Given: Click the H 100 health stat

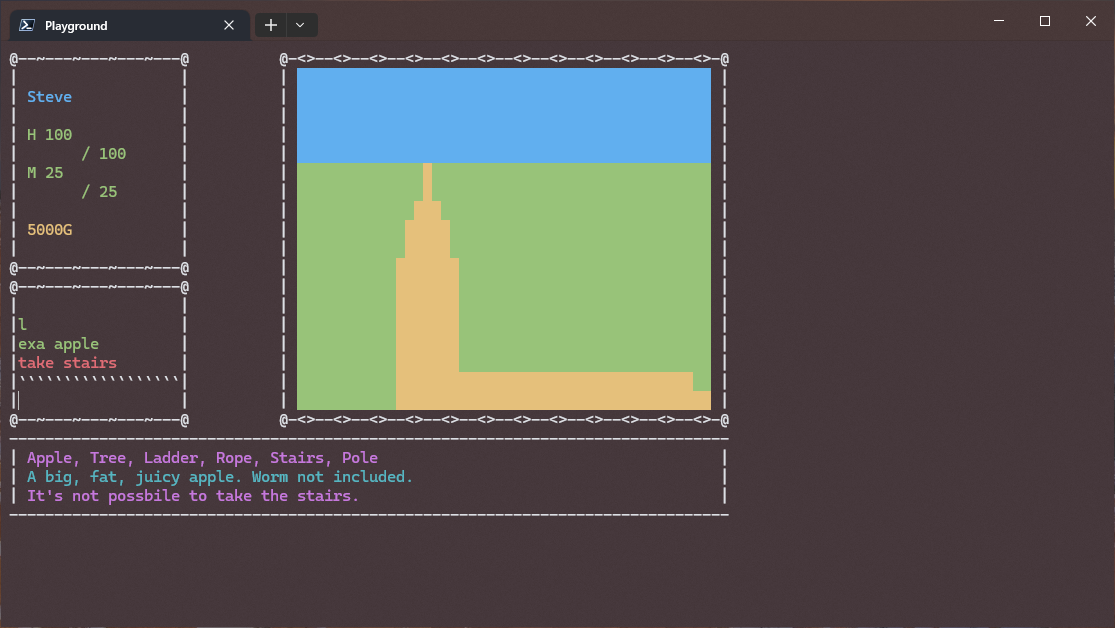Looking at the screenshot, I should click(49, 135).
